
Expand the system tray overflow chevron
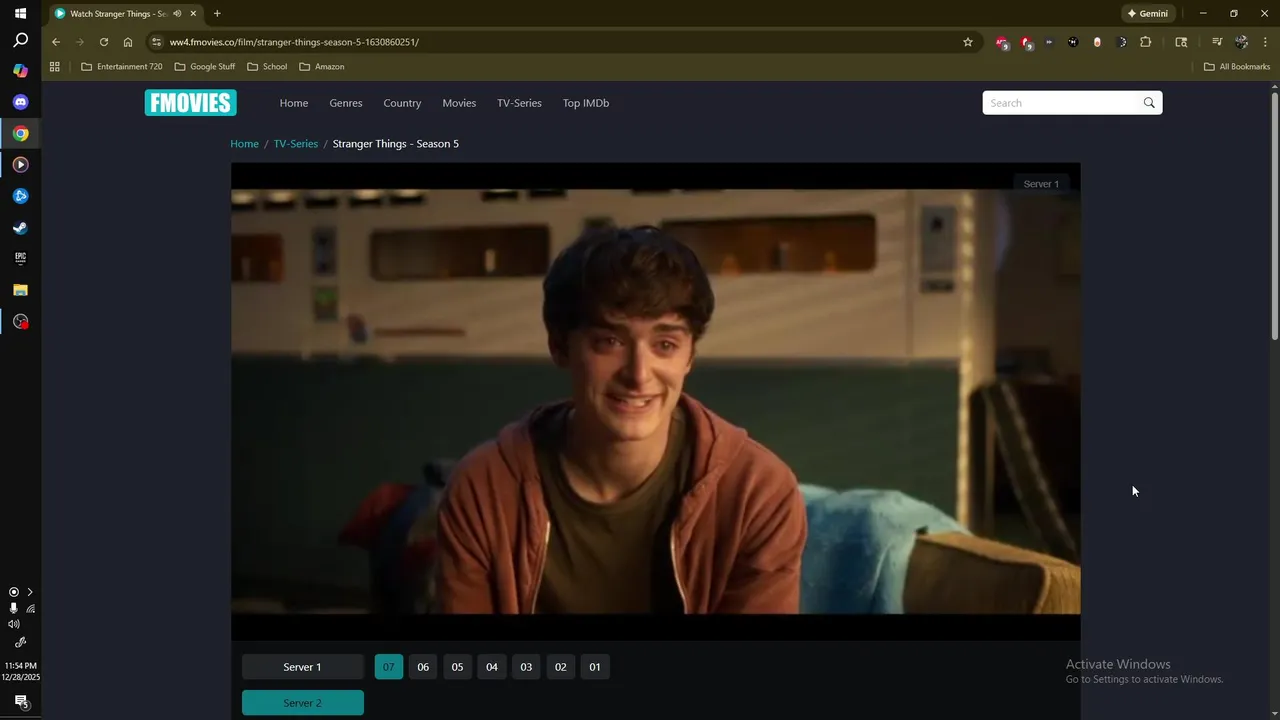point(30,592)
